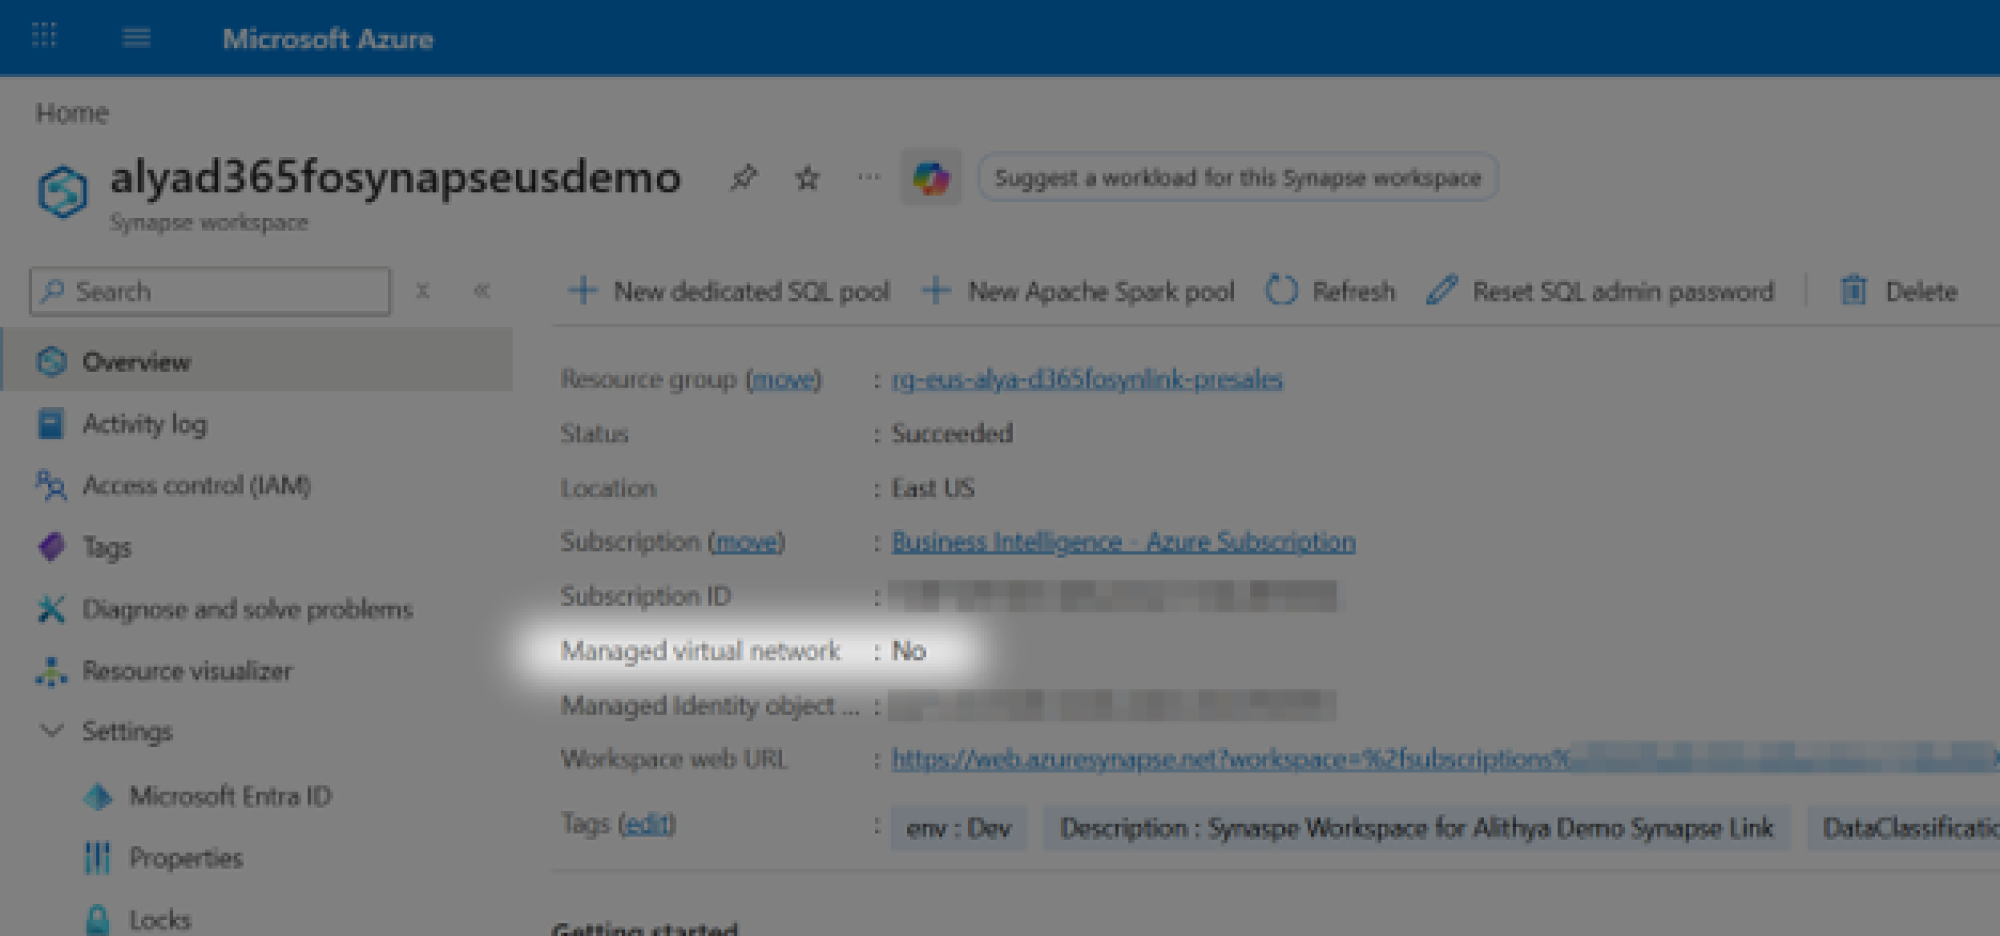
Task: Click the Microsoft Azure title
Action: click(328, 39)
